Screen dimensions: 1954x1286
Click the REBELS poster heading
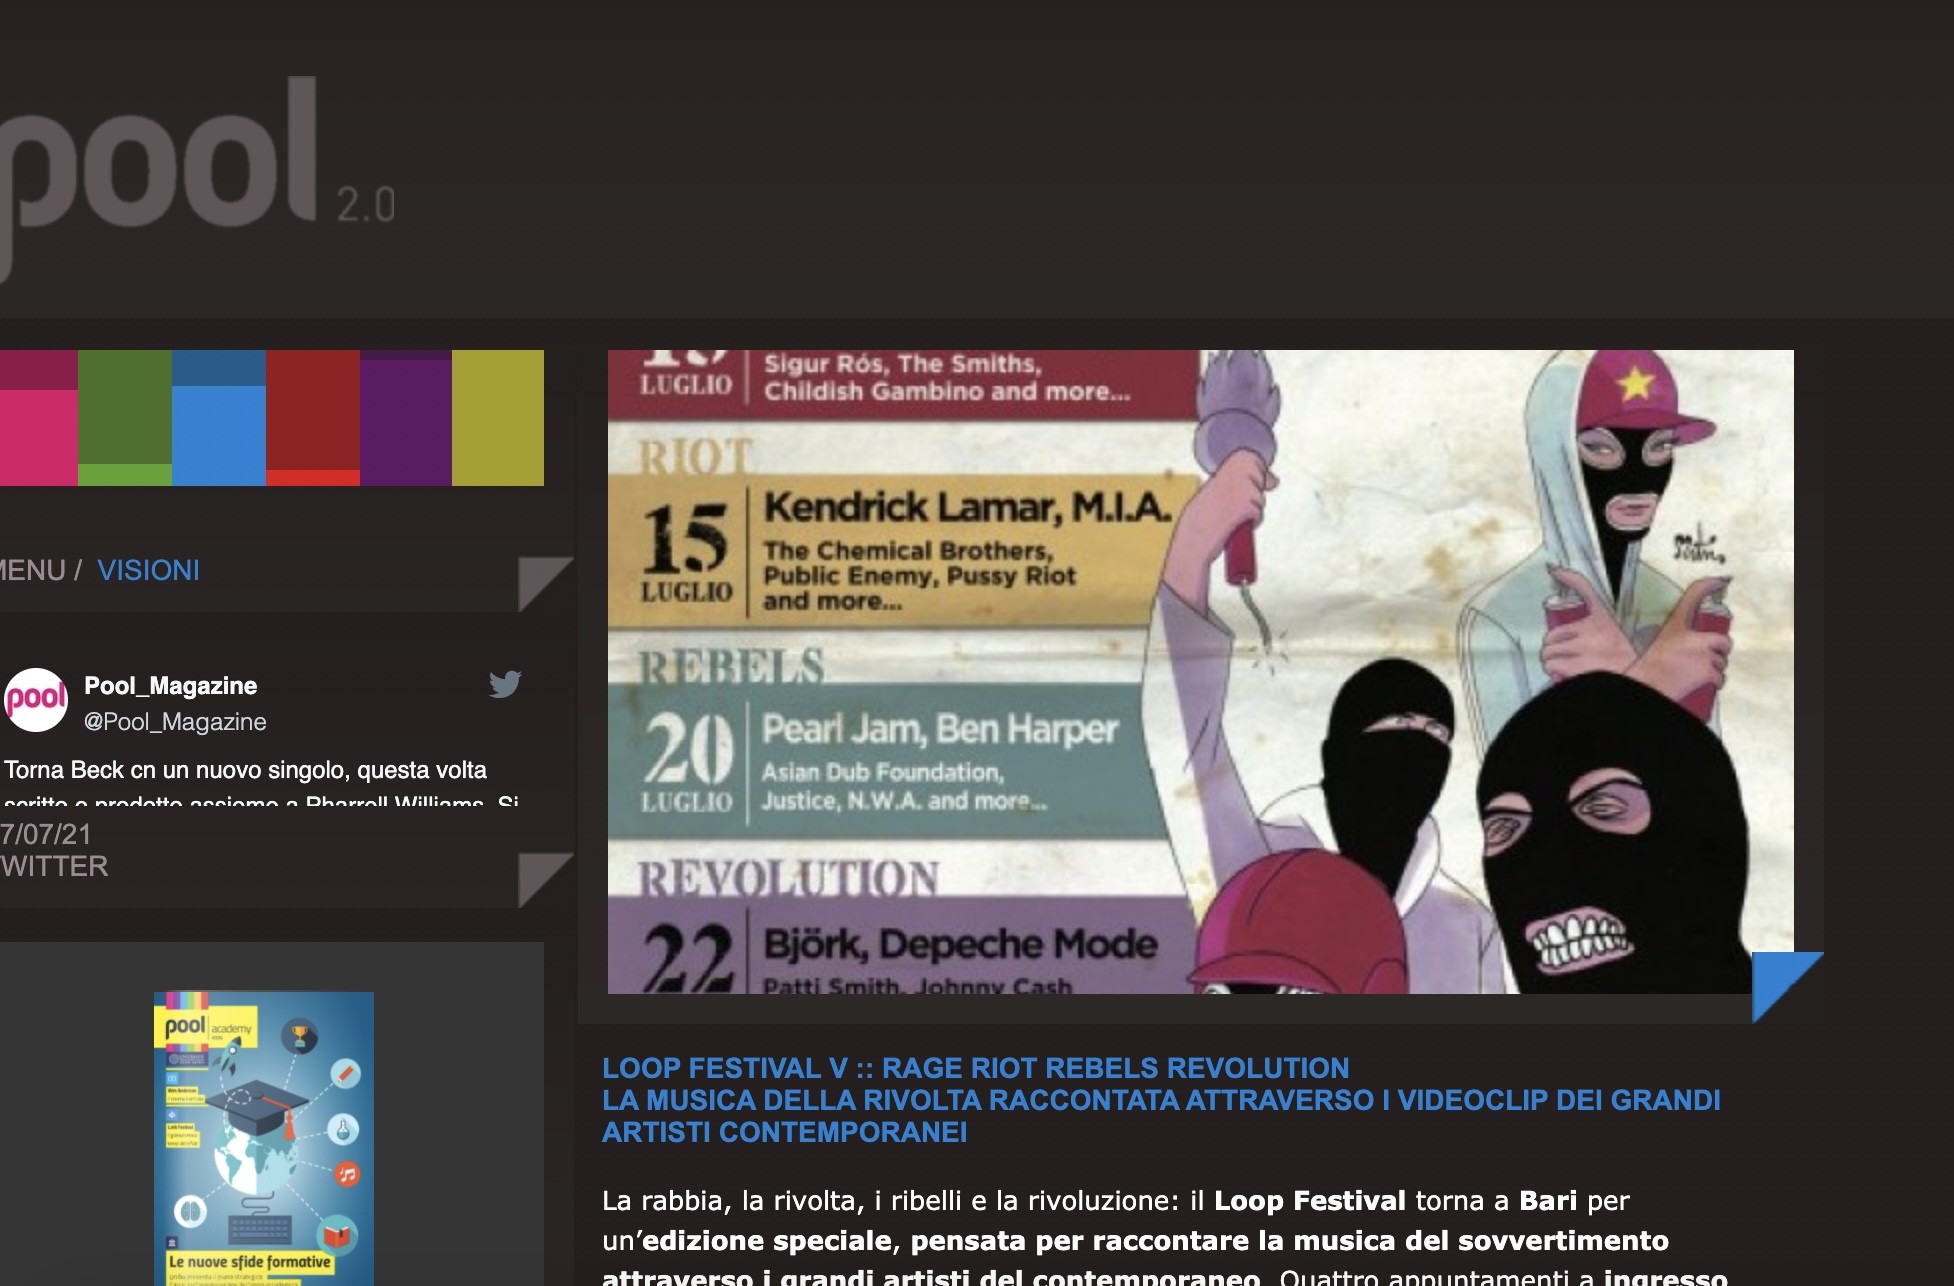click(x=731, y=667)
